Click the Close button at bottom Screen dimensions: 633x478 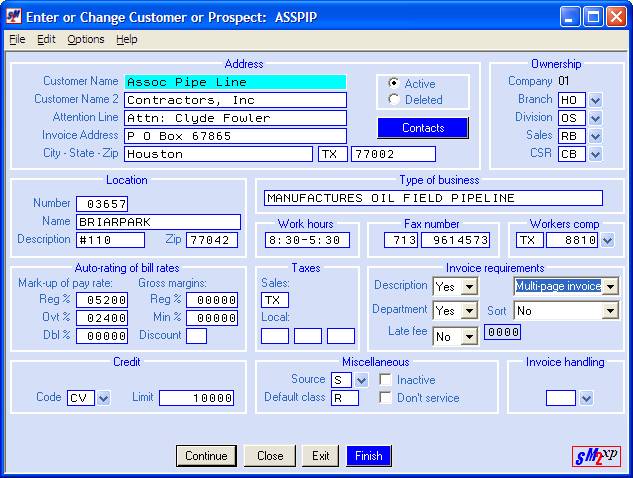[x=270, y=456]
